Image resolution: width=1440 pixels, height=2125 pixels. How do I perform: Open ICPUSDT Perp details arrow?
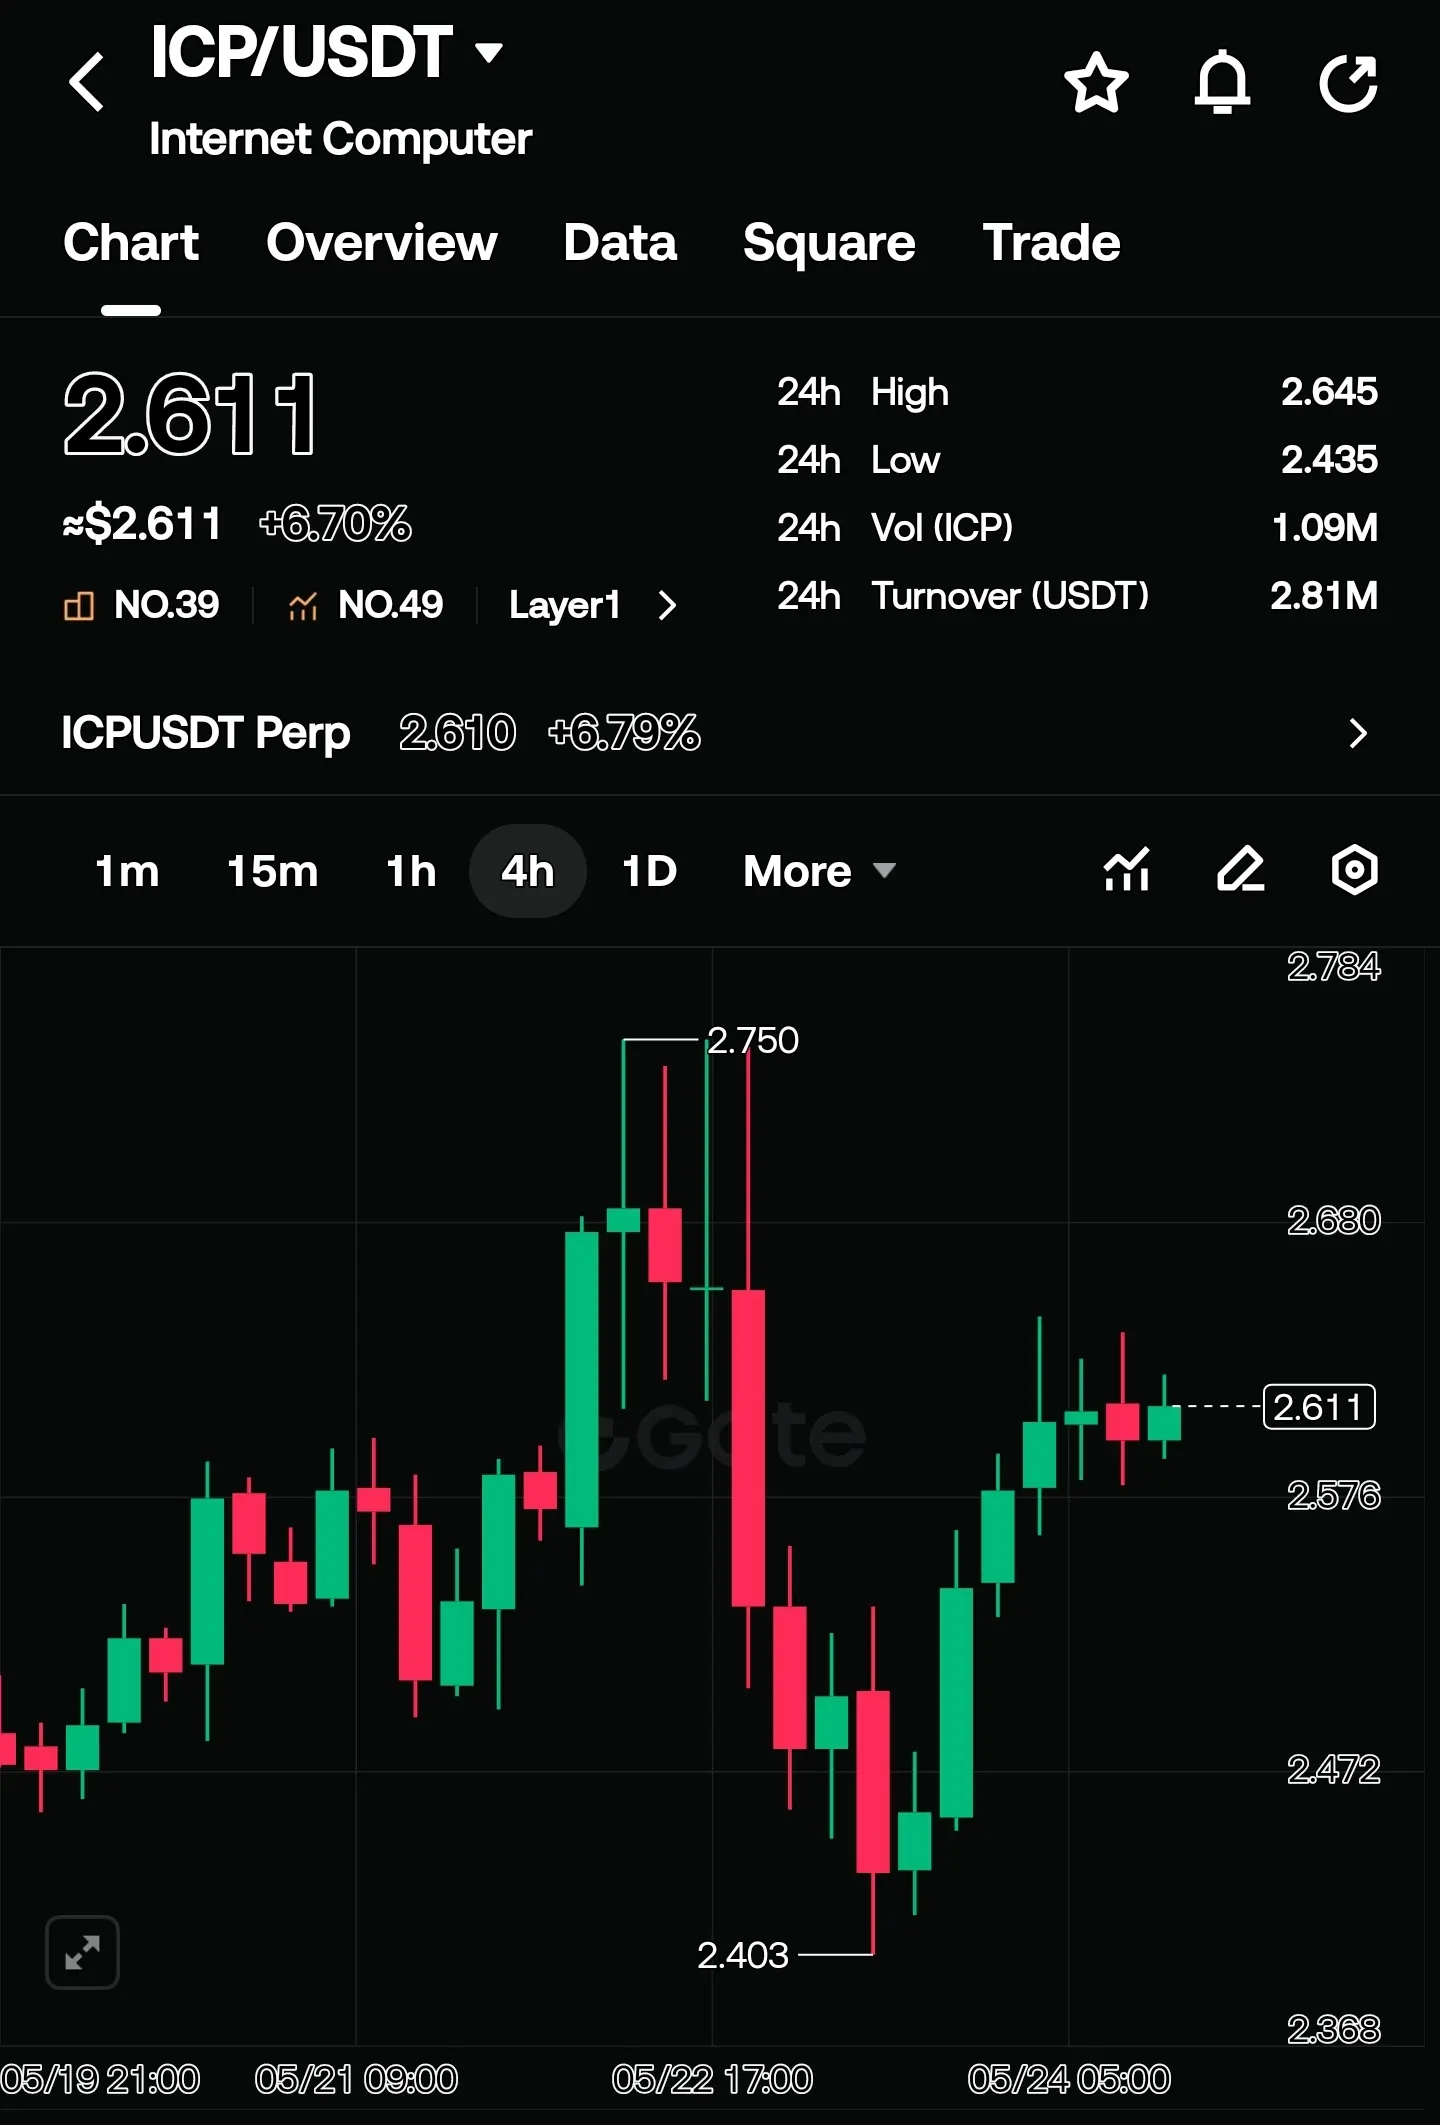[1358, 733]
